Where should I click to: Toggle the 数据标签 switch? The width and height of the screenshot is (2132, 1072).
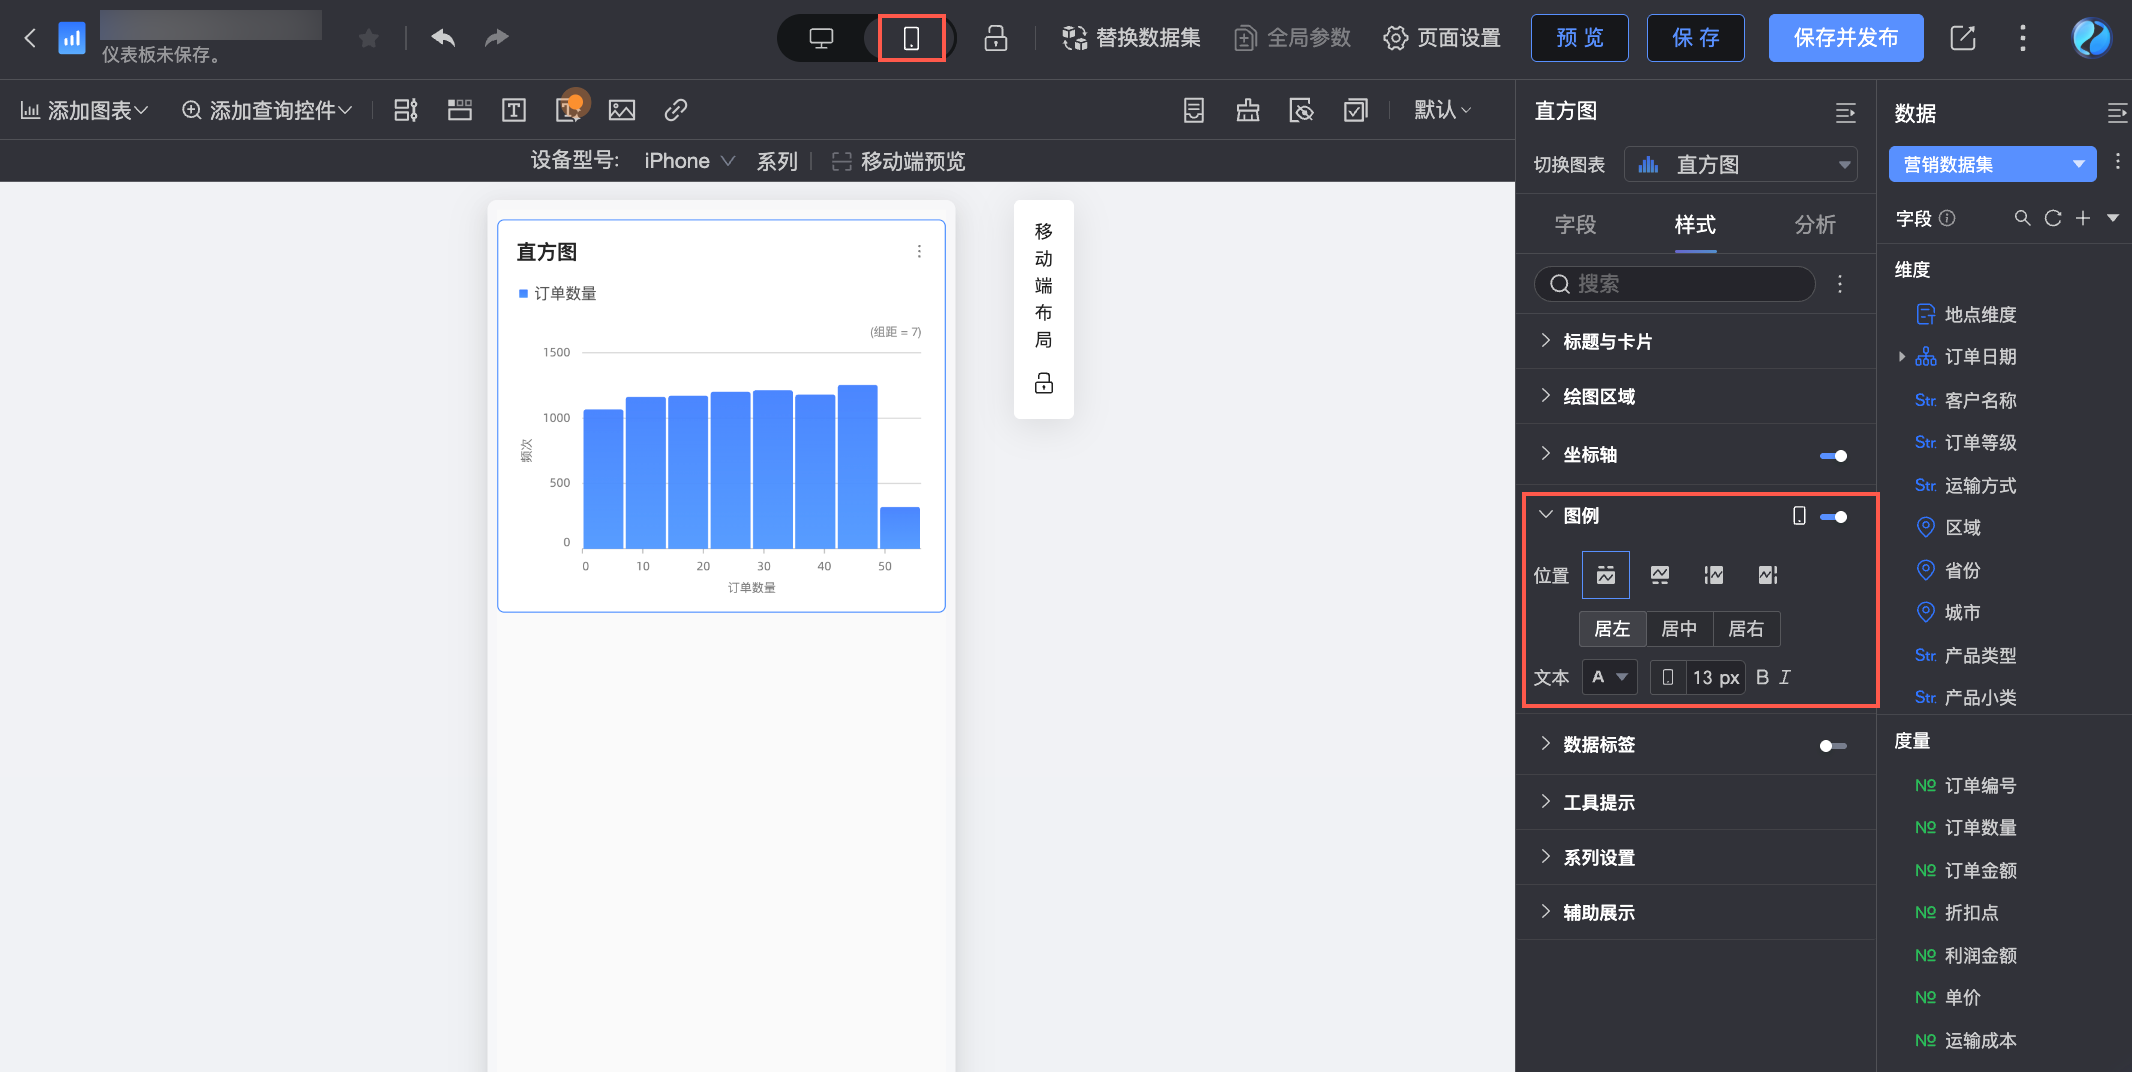point(1833,746)
